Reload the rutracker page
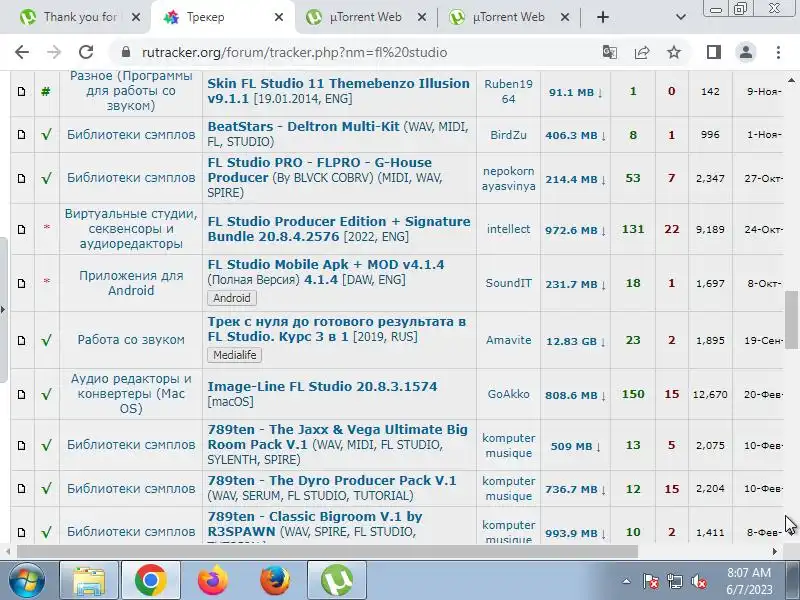 coord(86,52)
